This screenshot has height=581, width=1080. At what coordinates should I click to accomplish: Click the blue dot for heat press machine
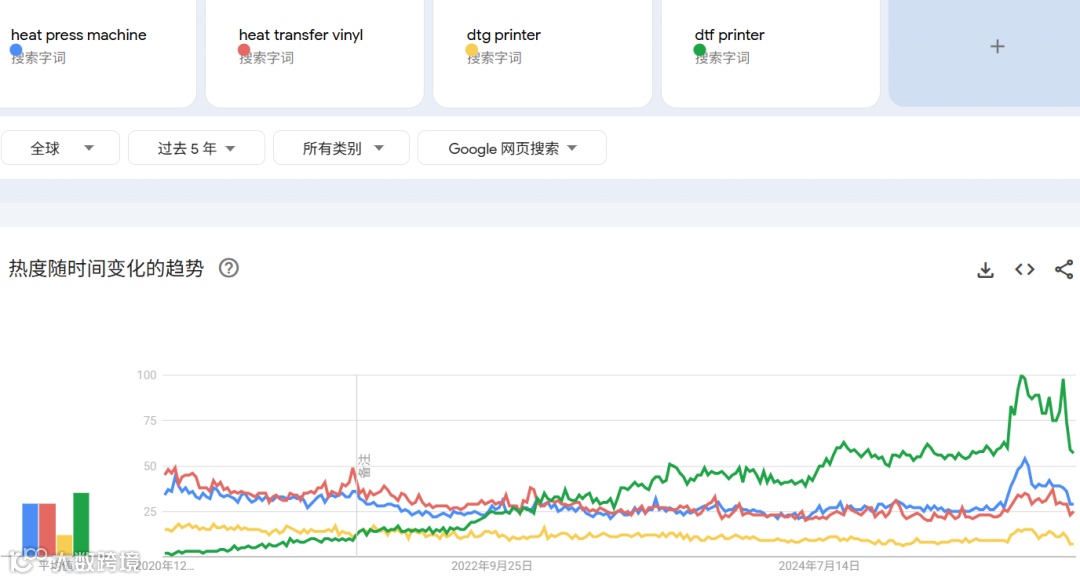tap(16, 50)
